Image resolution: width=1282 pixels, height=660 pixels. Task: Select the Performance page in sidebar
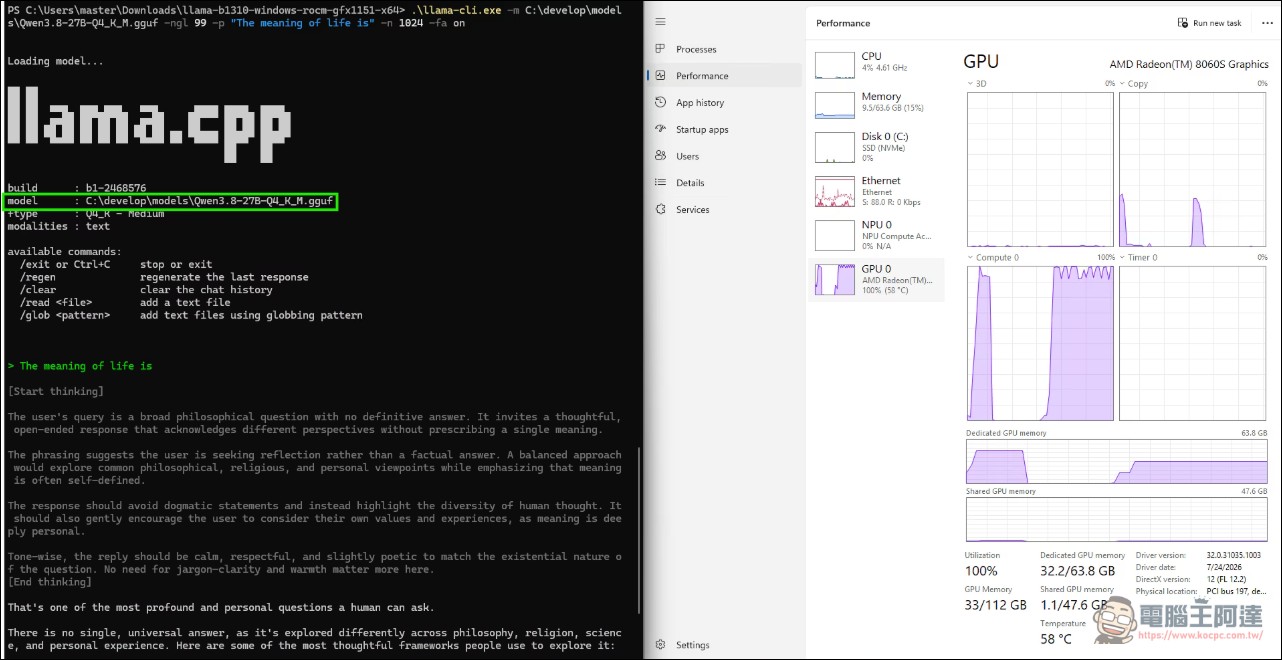point(724,76)
